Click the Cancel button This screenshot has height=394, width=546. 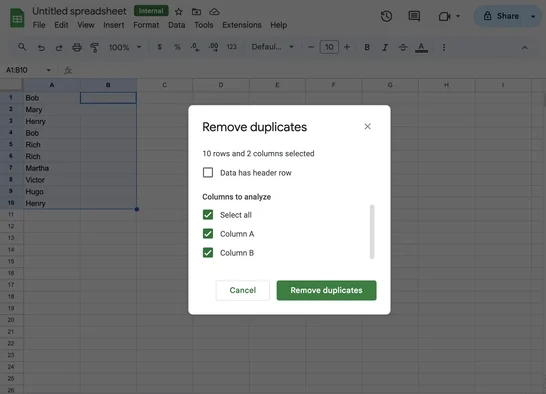[242, 290]
